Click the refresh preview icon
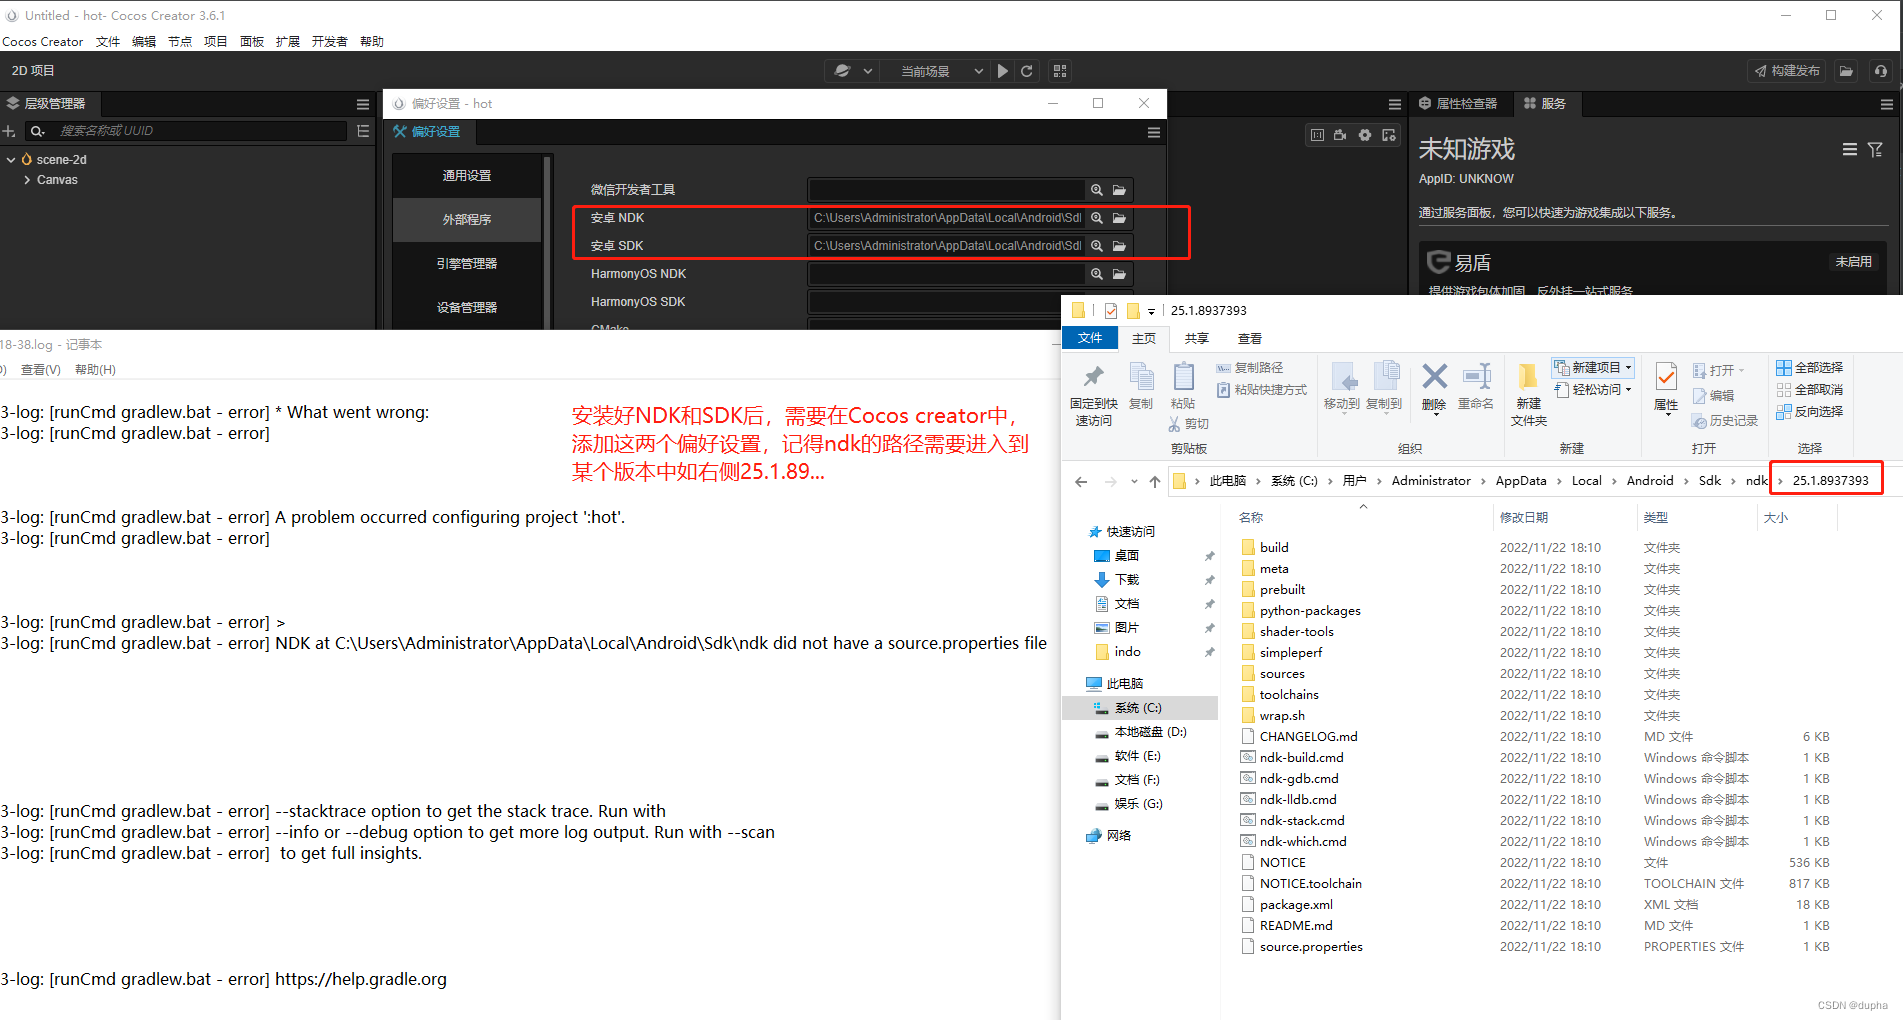The width and height of the screenshot is (1903, 1020). (x=1027, y=71)
